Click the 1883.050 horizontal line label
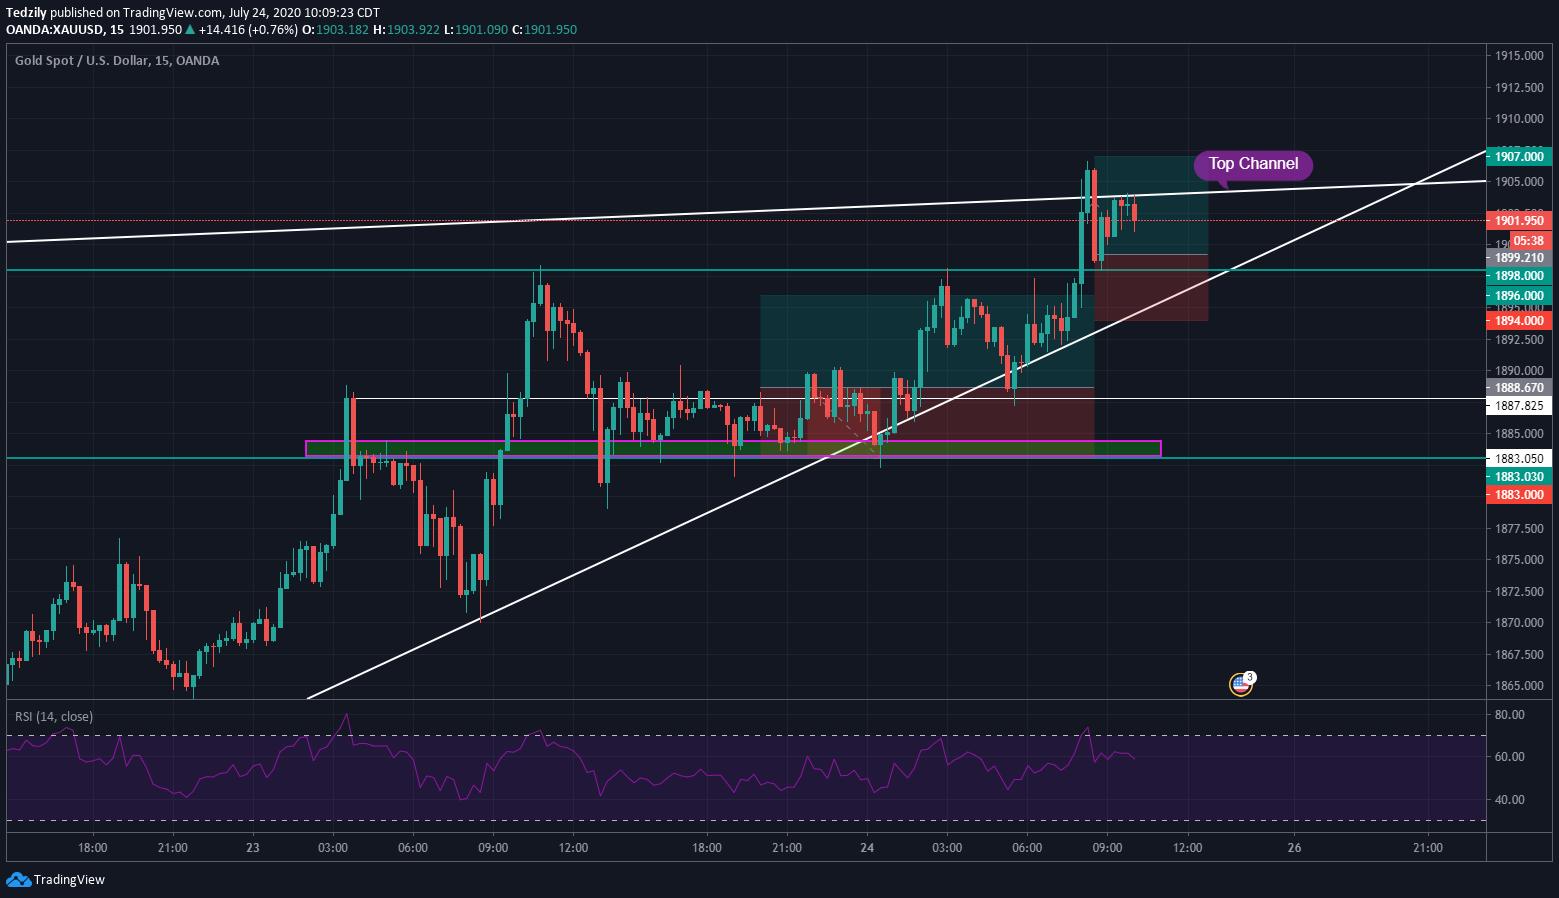Viewport: 1559px width, 898px height. pyautogui.click(x=1519, y=459)
